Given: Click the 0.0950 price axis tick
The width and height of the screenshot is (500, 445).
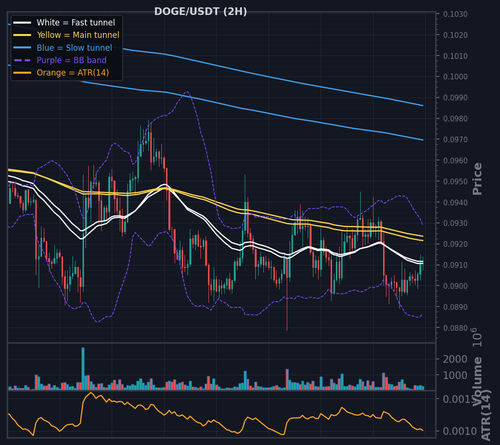Looking at the screenshot, I should point(455,182).
